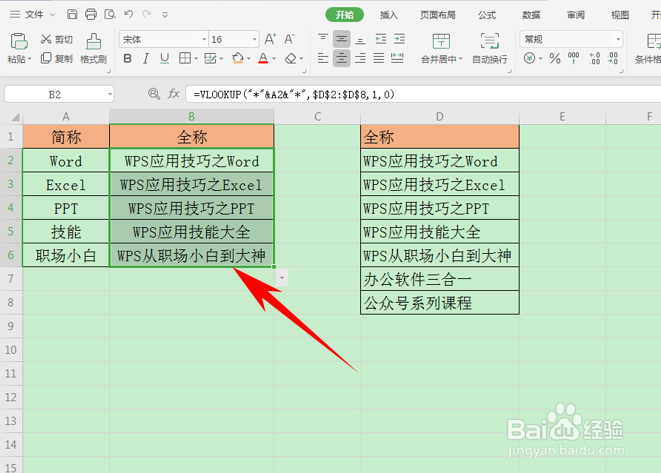661x473 pixels.
Task: Expand the Fill Color dropdown arrow
Action: tap(249, 59)
